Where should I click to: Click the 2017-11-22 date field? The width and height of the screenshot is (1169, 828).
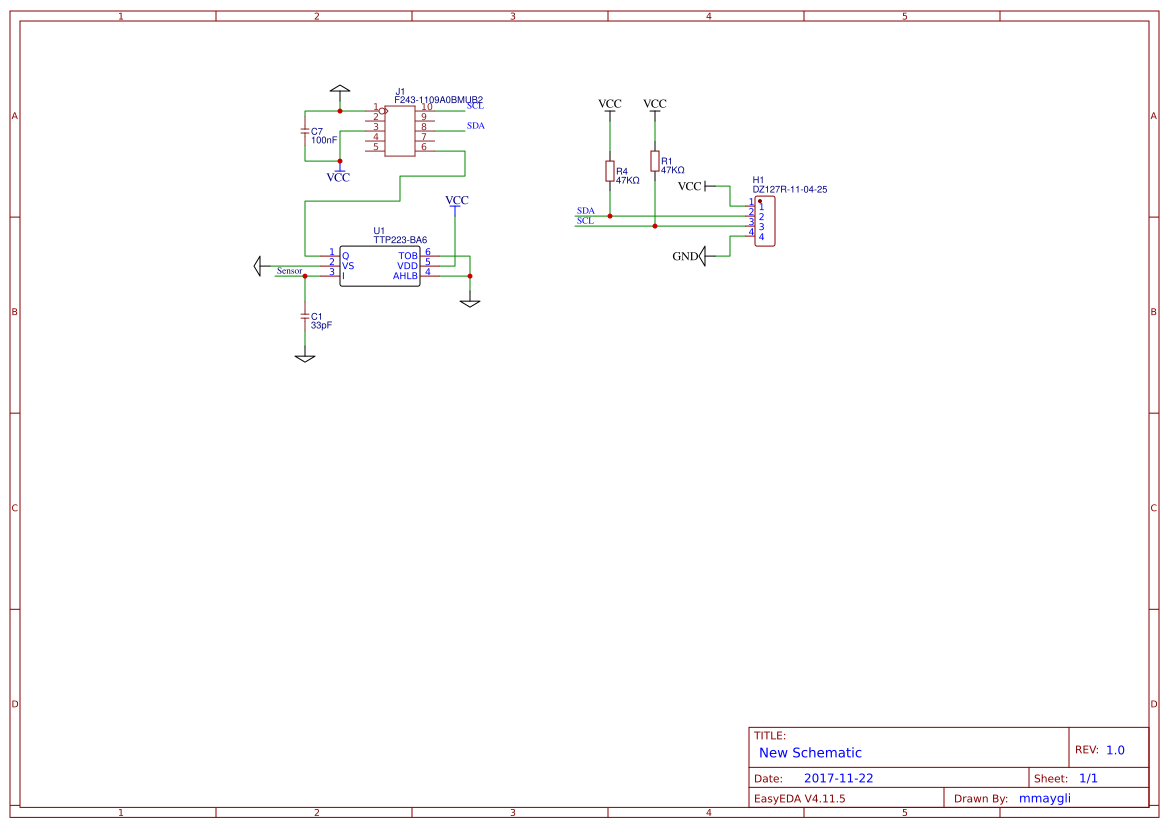(839, 776)
